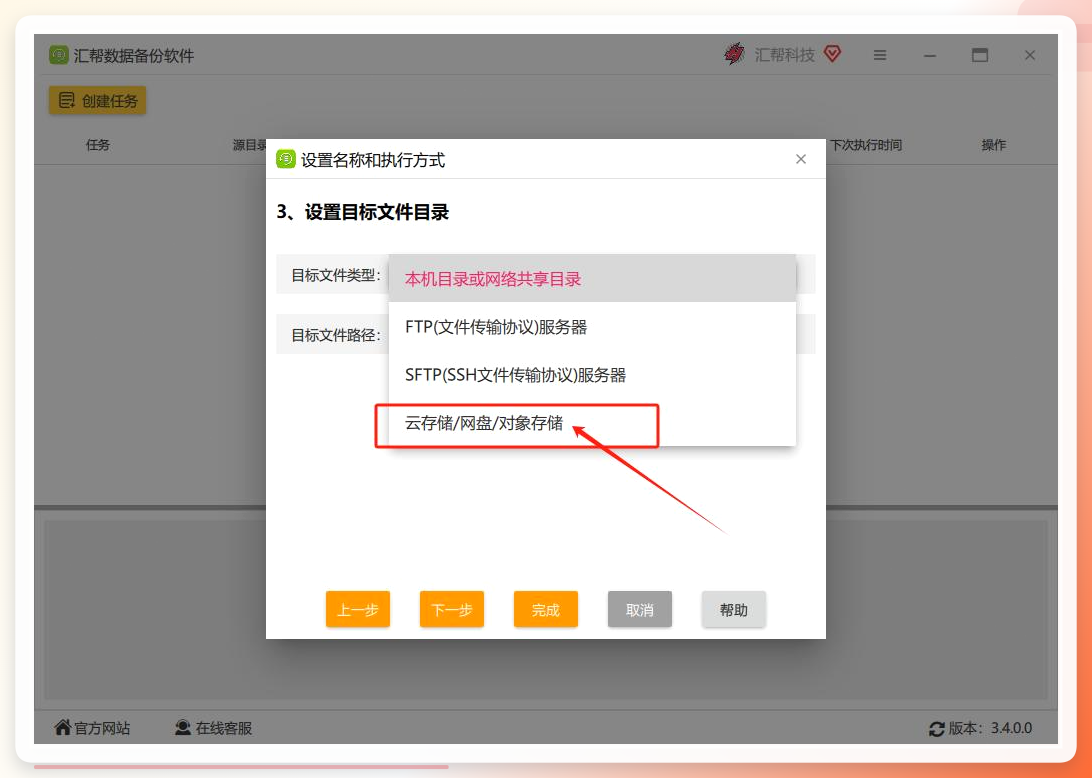
Task: Click the refresh icon beside 版本
Action: point(937,729)
